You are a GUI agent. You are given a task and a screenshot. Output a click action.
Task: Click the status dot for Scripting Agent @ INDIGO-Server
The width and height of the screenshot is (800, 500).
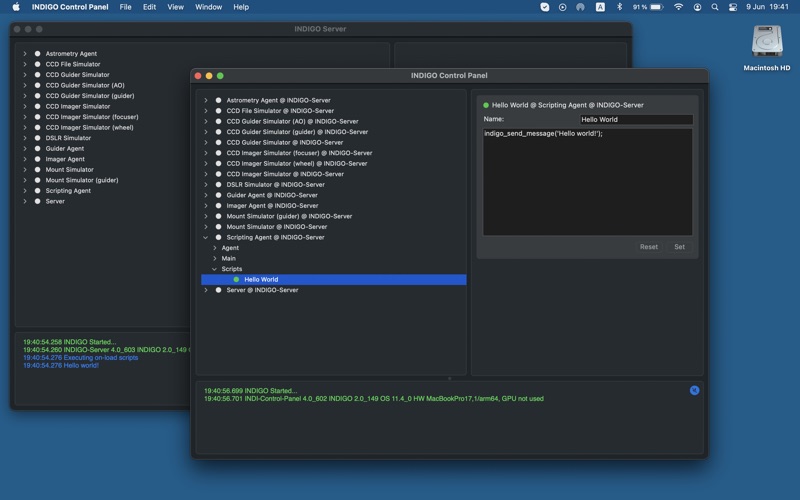click(218, 237)
